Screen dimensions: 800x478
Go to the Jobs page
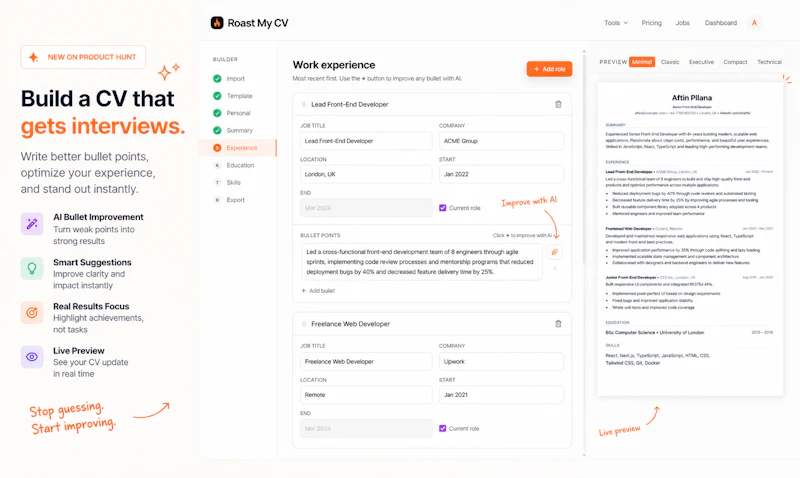(x=683, y=23)
